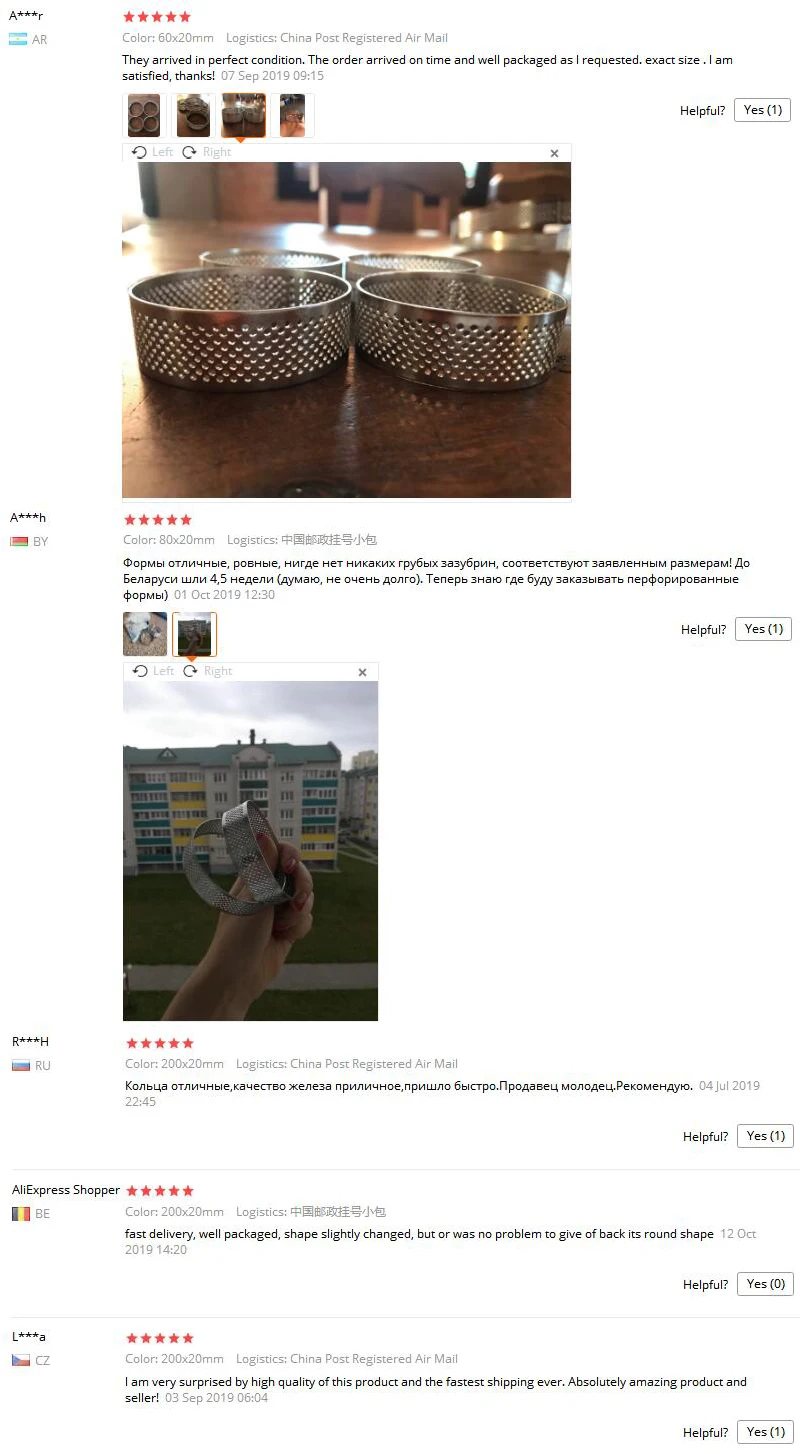800x1454 pixels.
Task: Rotate the first review photo left
Action: pos(153,152)
